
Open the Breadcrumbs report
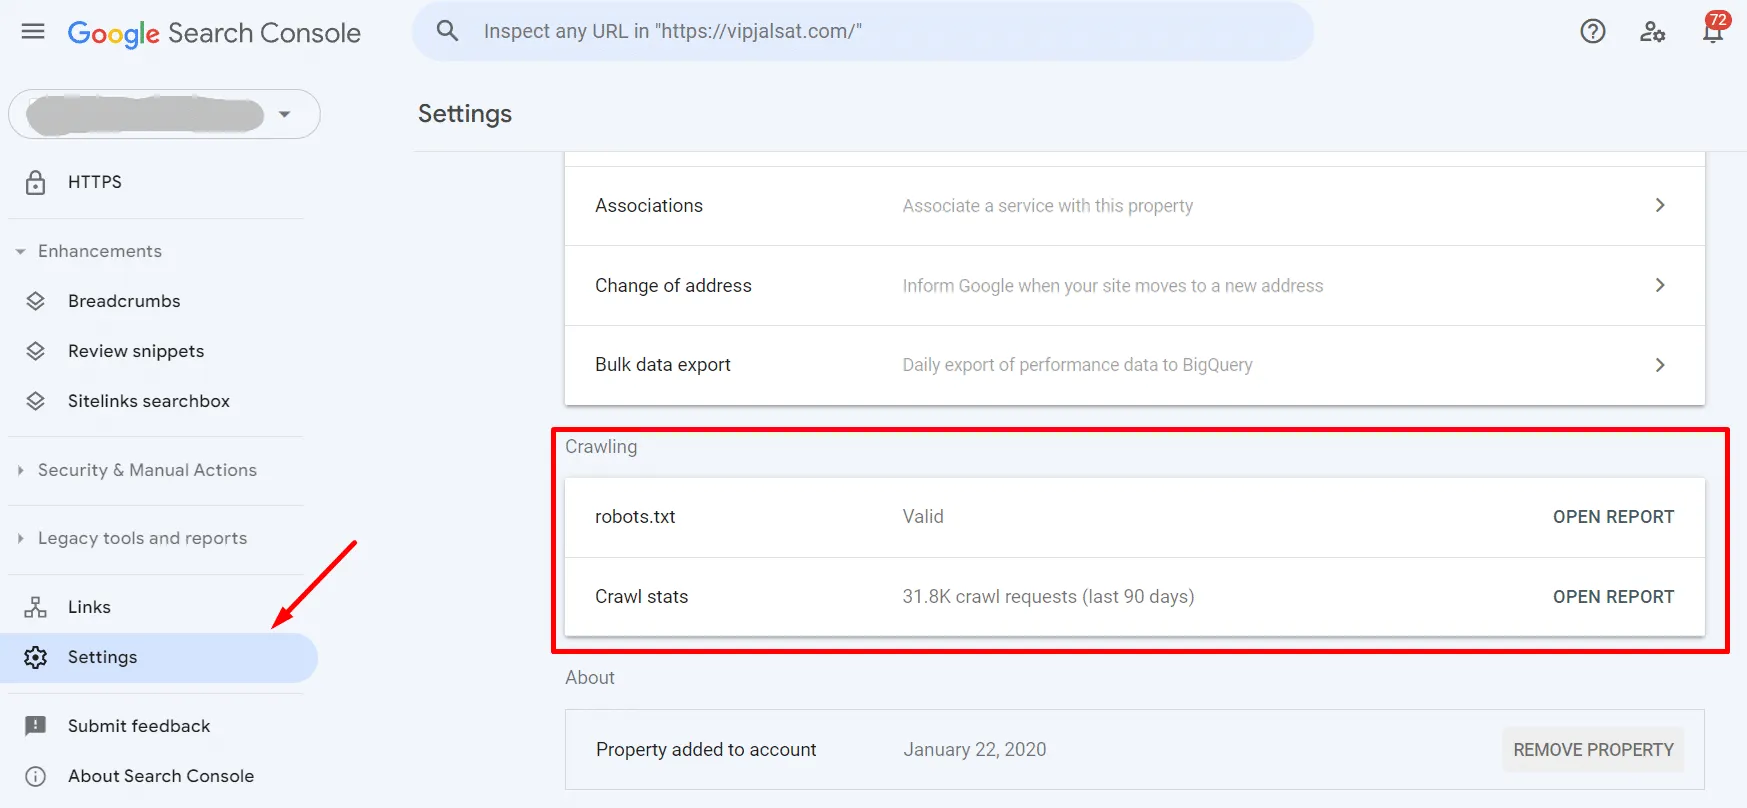pyautogui.click(x=124, y=301)
